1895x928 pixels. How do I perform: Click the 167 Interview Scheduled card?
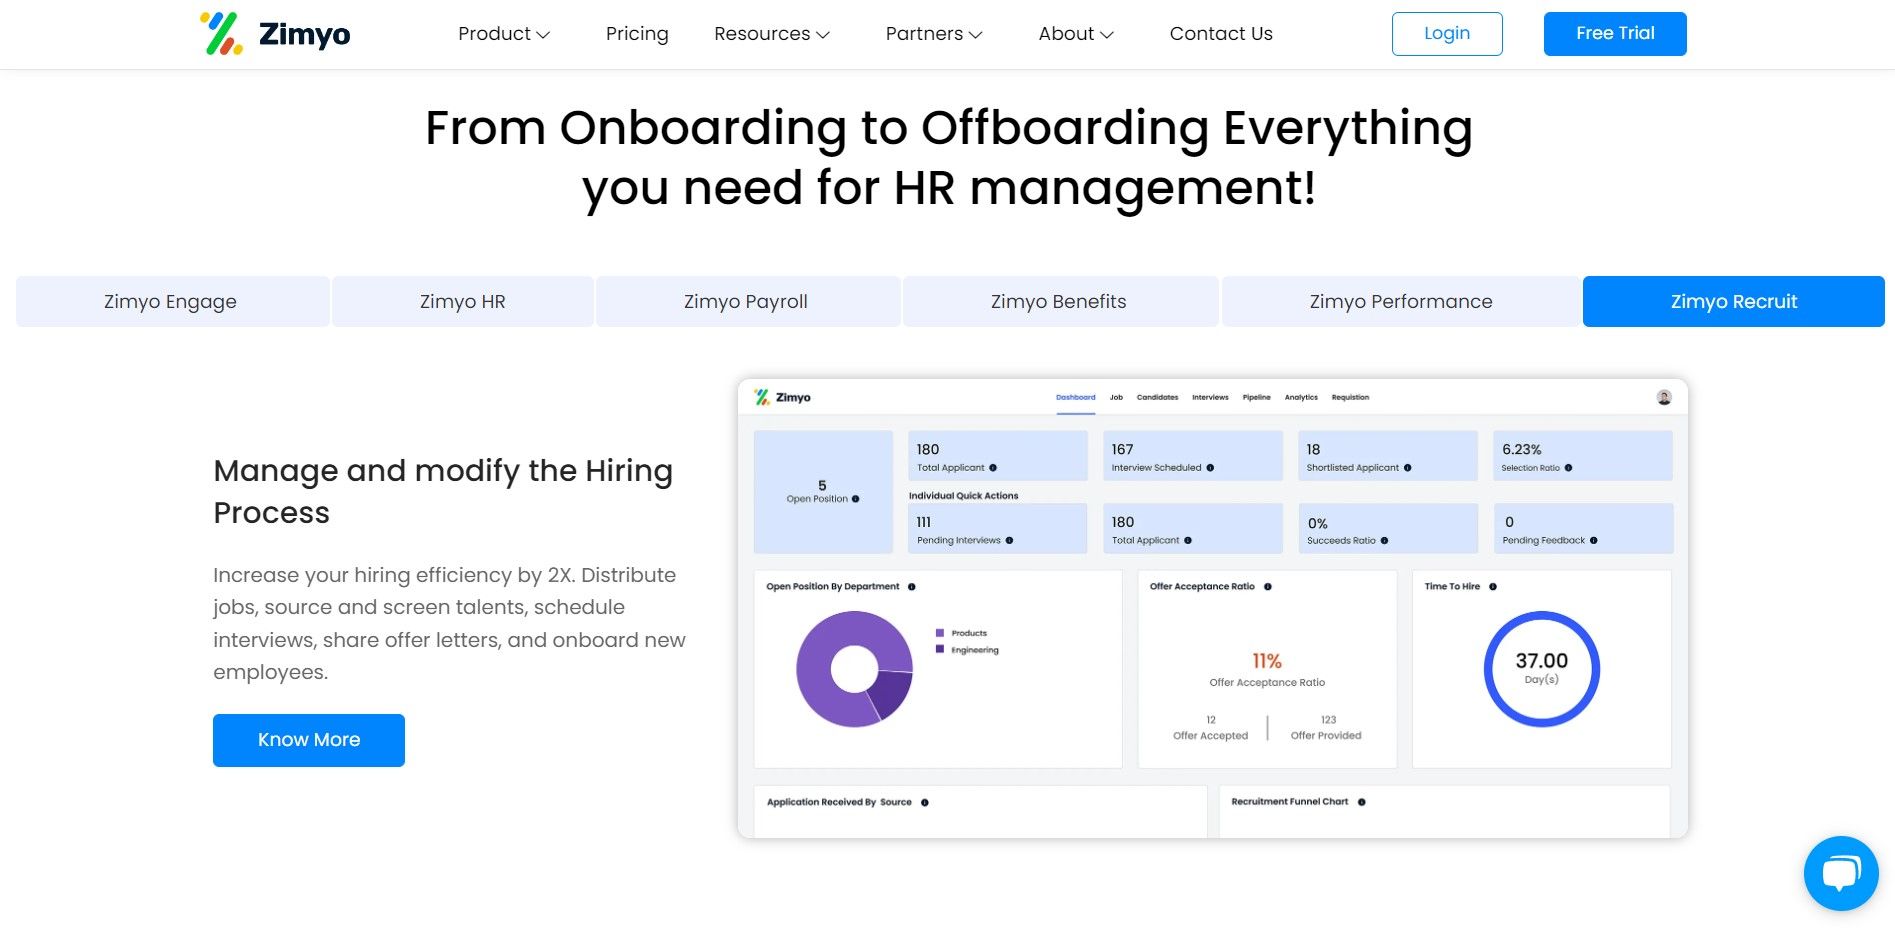click(1192, 456)
